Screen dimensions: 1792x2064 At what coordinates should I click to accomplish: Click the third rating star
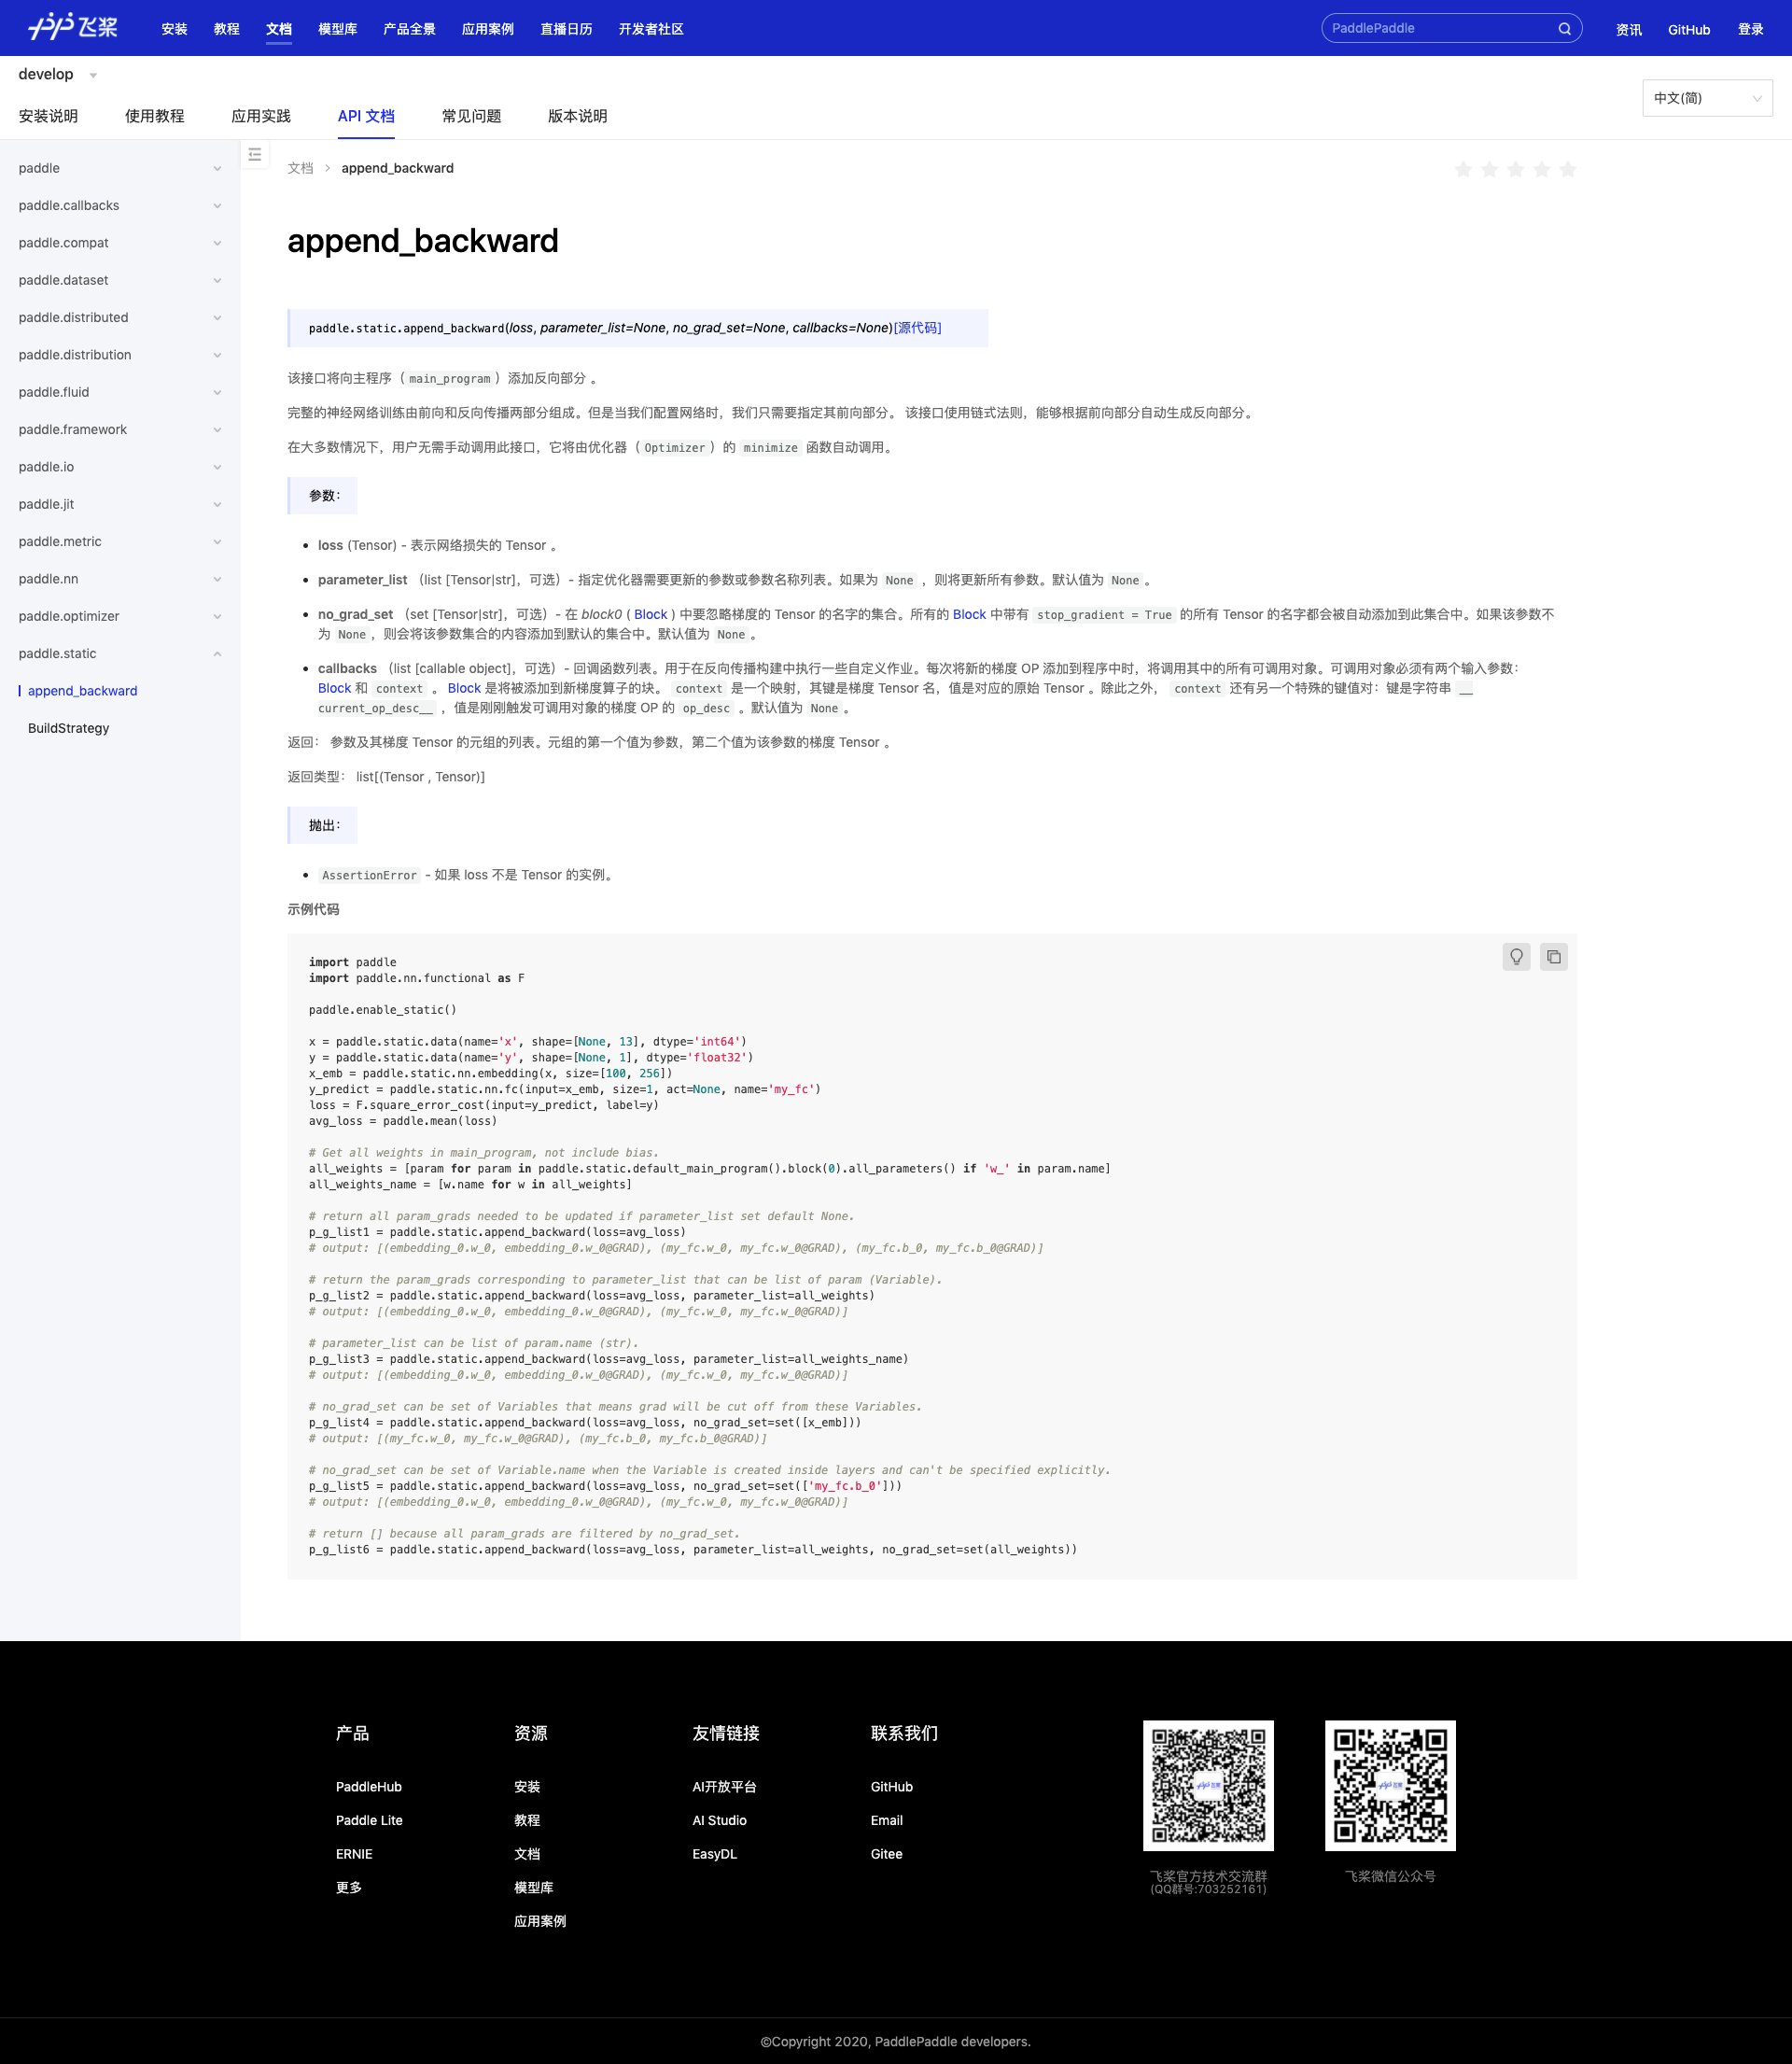coord(1515,169)
